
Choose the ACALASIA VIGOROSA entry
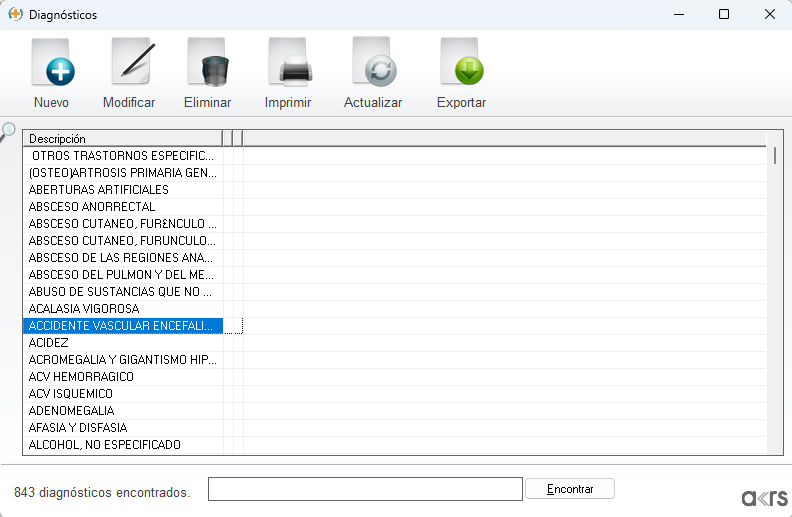[84, 309]
